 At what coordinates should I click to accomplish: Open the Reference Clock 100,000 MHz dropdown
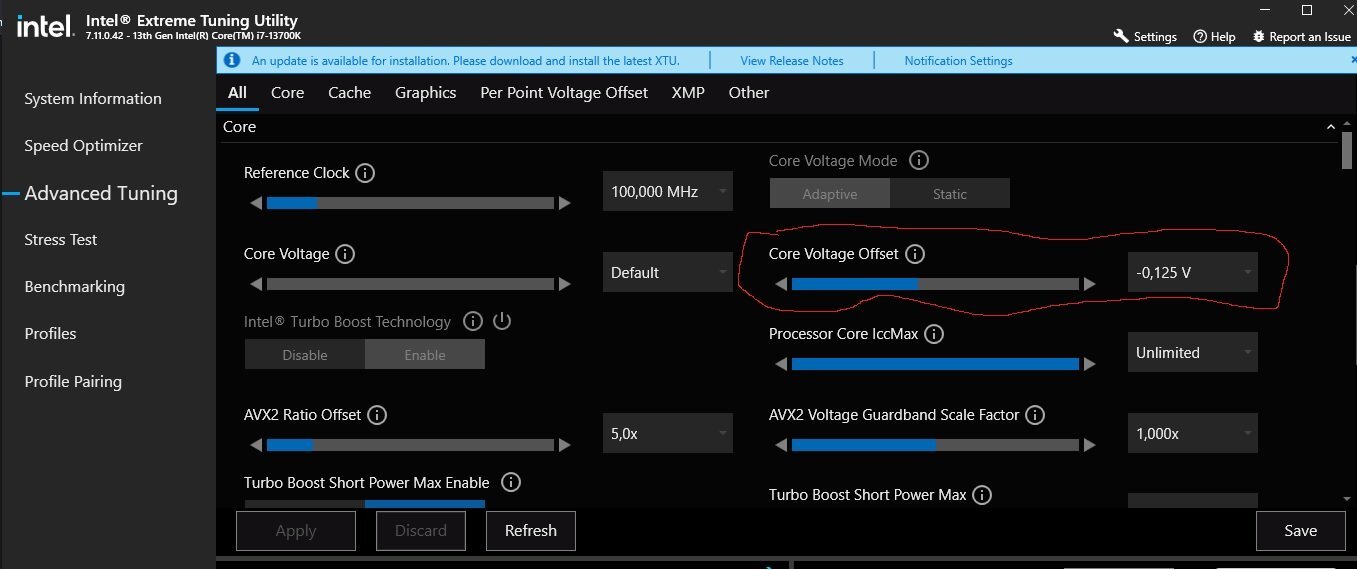(668, 191)
